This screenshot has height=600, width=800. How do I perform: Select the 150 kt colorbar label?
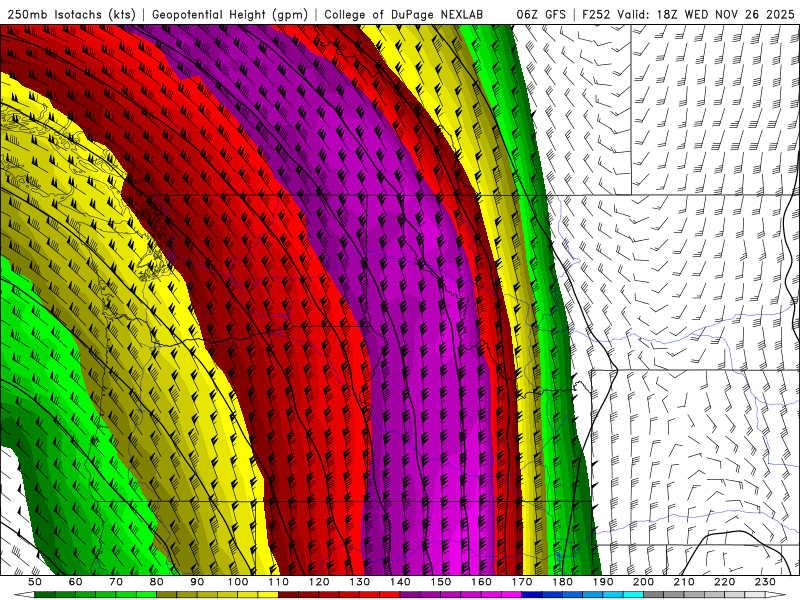pyautogui.click(x=441, y=582)
